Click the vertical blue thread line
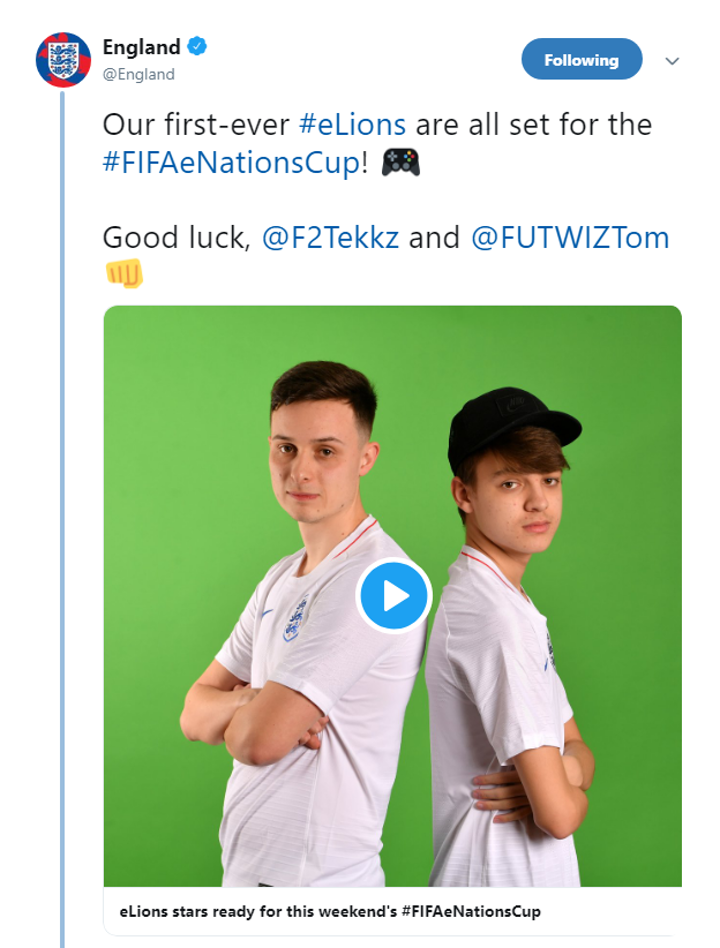The height and width of the screenshot is (948, 720). tap(63, 500)
